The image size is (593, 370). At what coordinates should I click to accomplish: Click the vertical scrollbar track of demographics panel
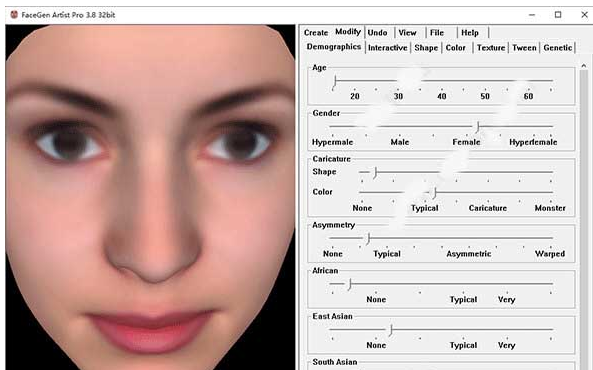tap(584, 219)
